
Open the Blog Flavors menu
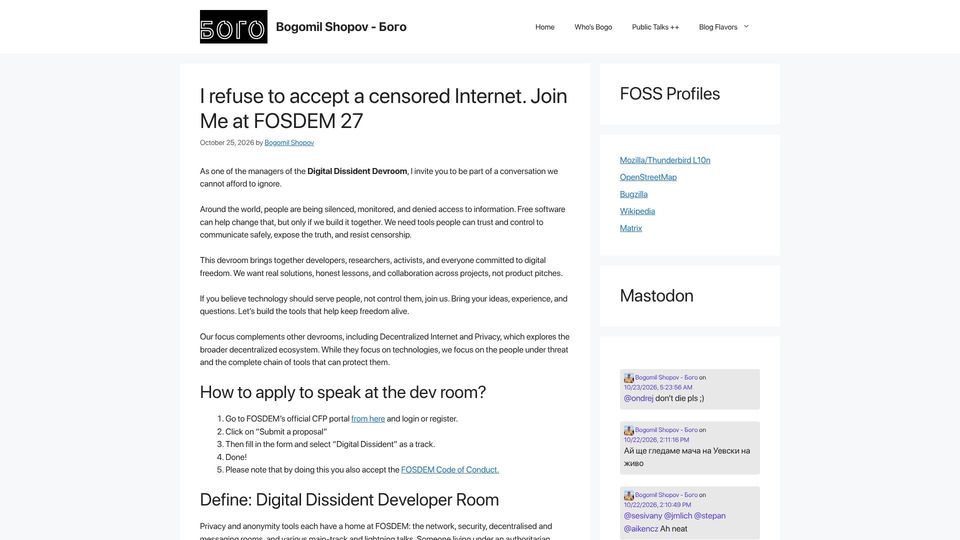[x=718, y=27]
